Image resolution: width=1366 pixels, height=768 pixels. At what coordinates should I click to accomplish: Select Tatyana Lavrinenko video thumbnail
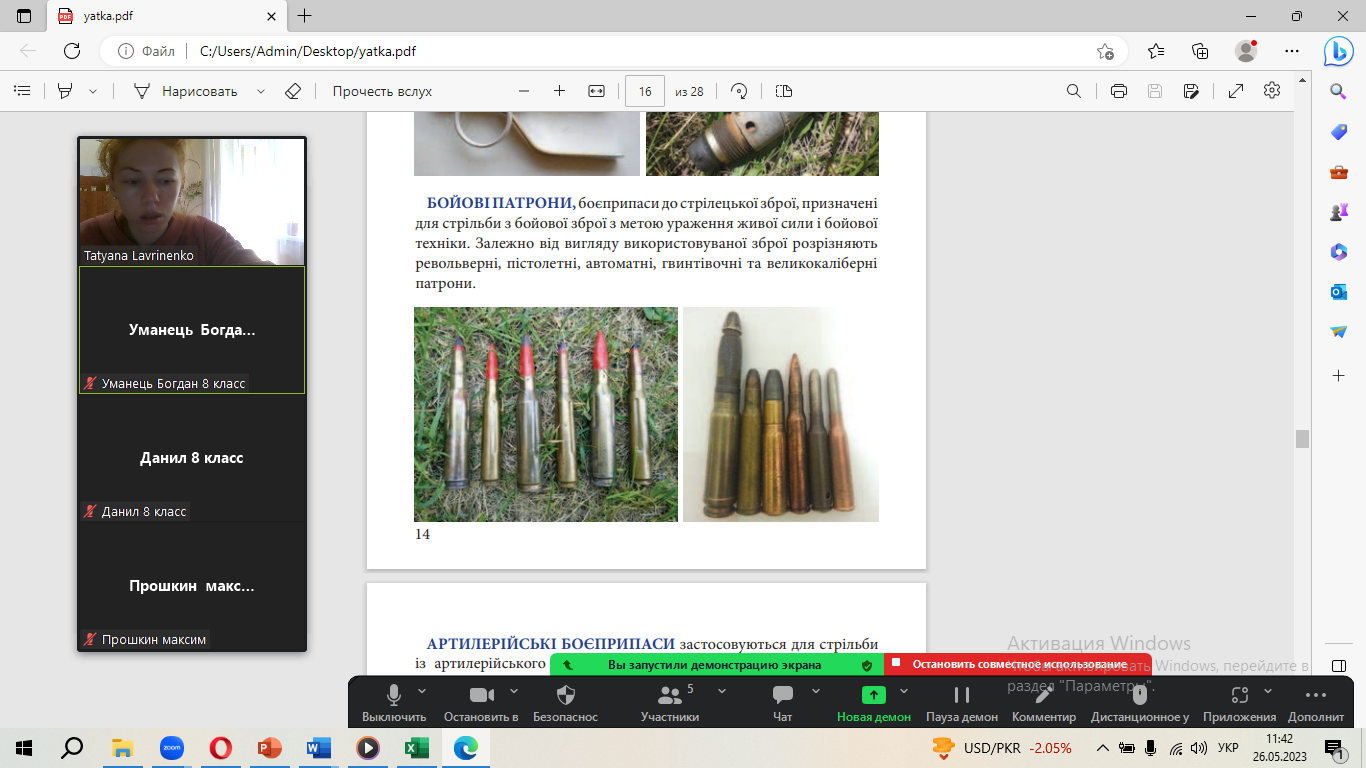coord(192,201)
